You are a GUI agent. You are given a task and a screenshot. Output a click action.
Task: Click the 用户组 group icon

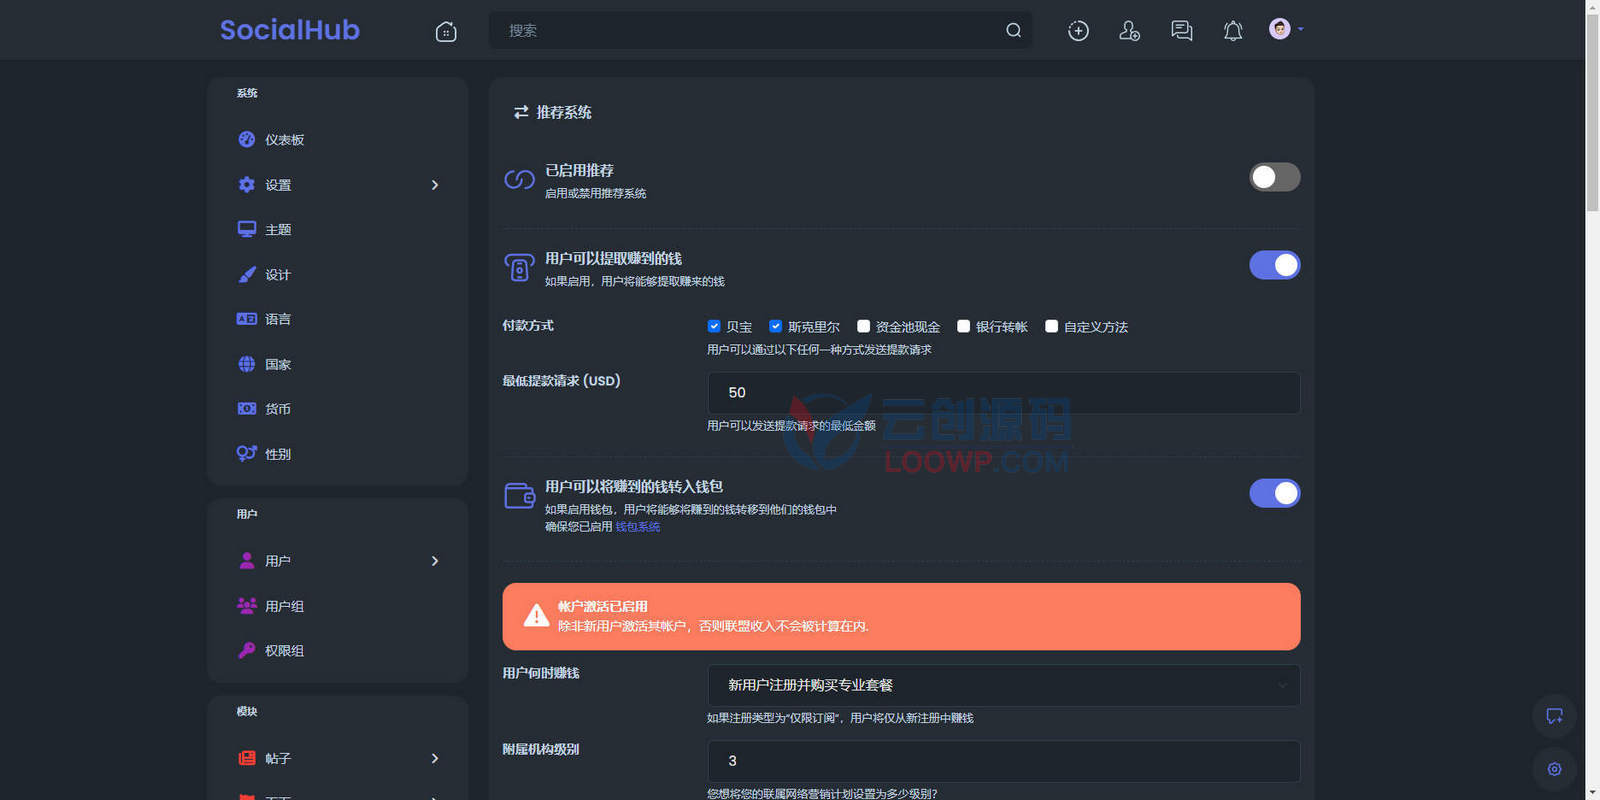click(x=247, y=605)
